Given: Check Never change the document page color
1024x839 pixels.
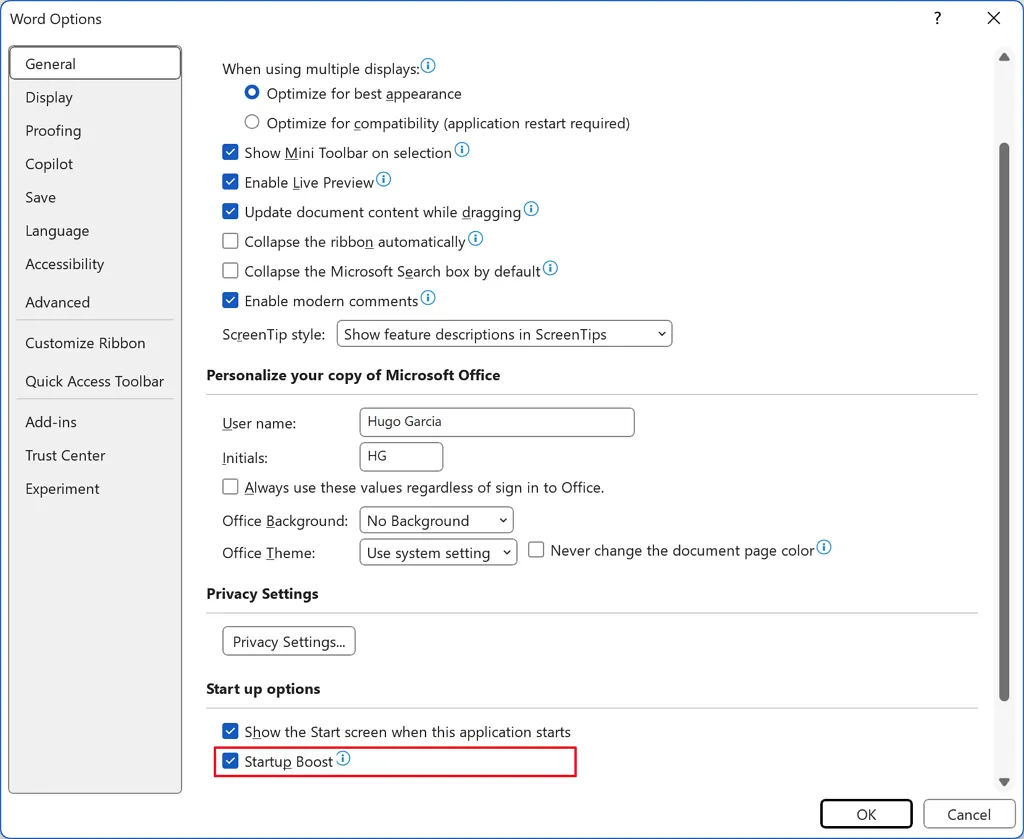Looking at the screenshot, I should point(536,550).
